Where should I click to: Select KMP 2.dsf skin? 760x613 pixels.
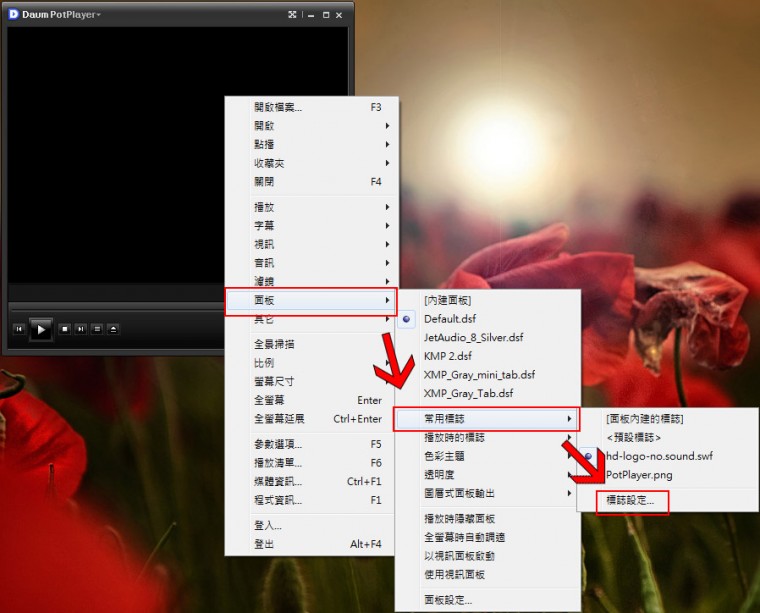[488, 356]
